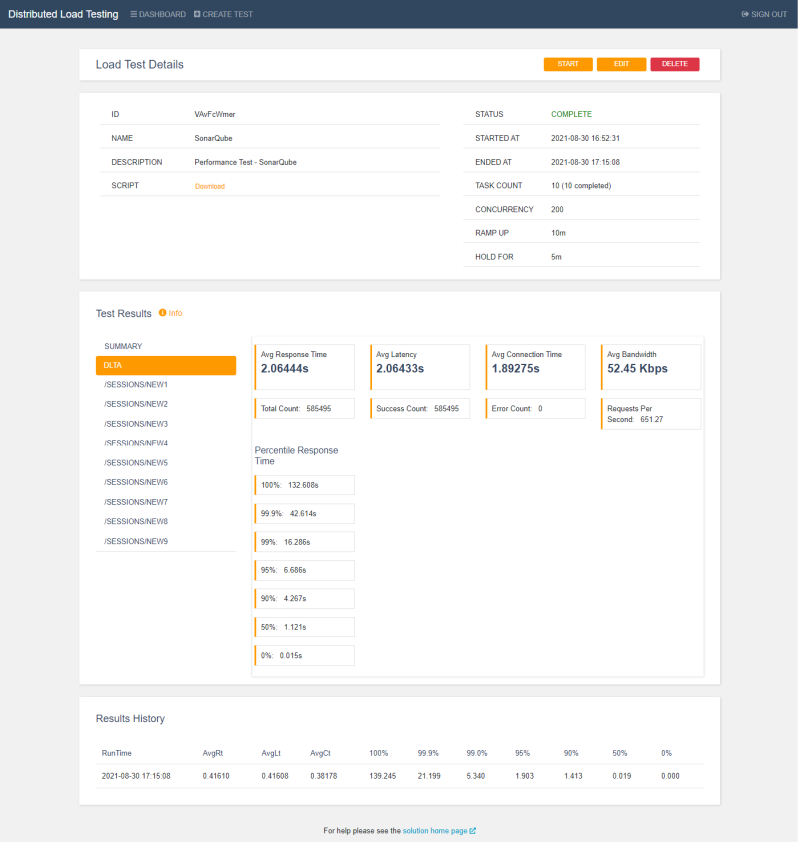Open the Distributed Load Testing home title
Image resolution: width=800 pixels, height=843 pixels.
63,15
